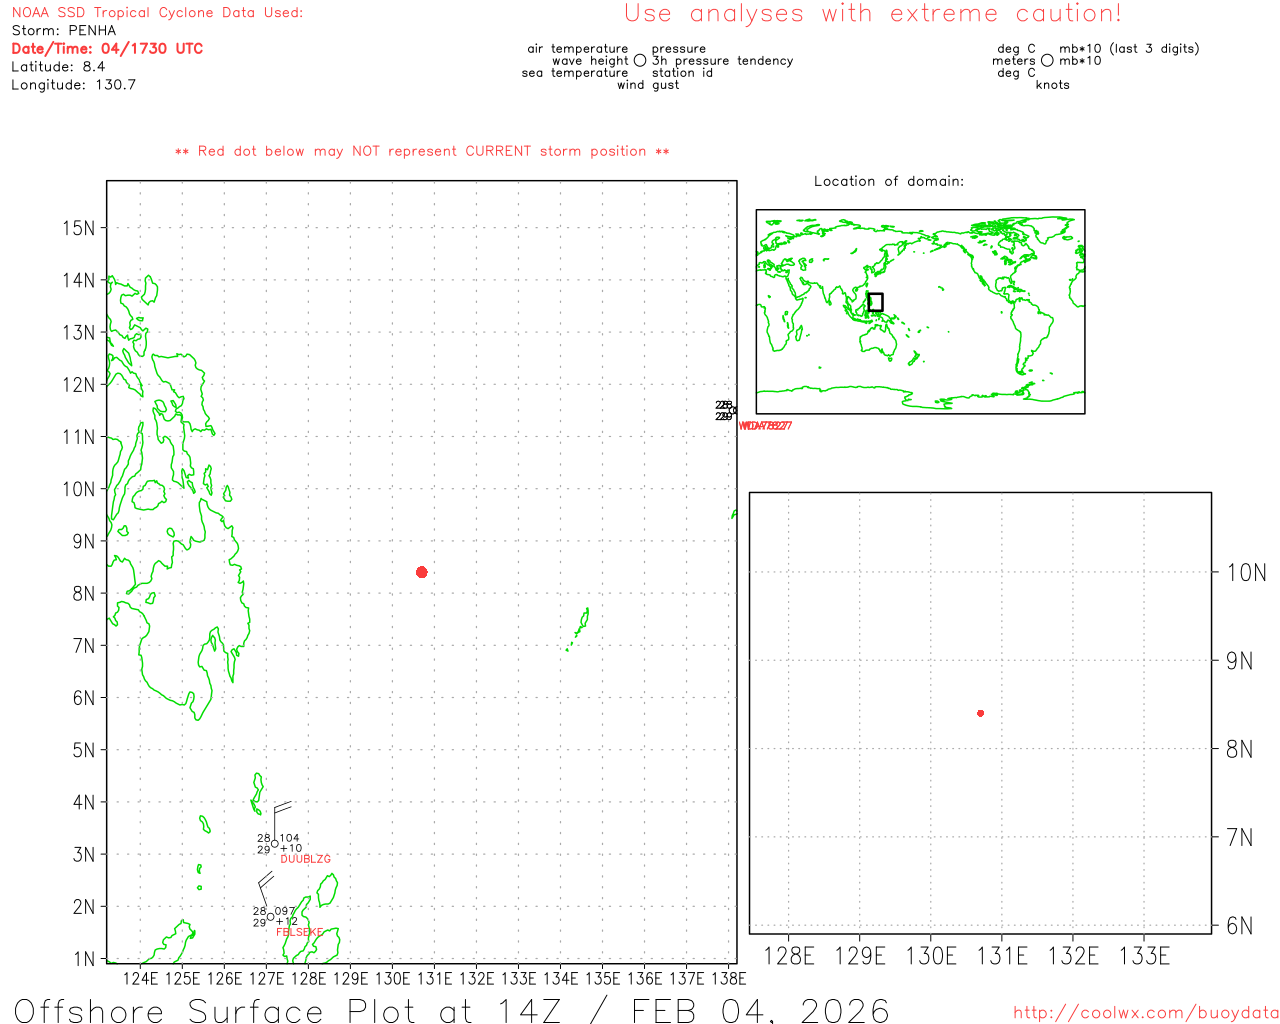Click the overlapping red station ID at map's right edge

pos(765,426)
